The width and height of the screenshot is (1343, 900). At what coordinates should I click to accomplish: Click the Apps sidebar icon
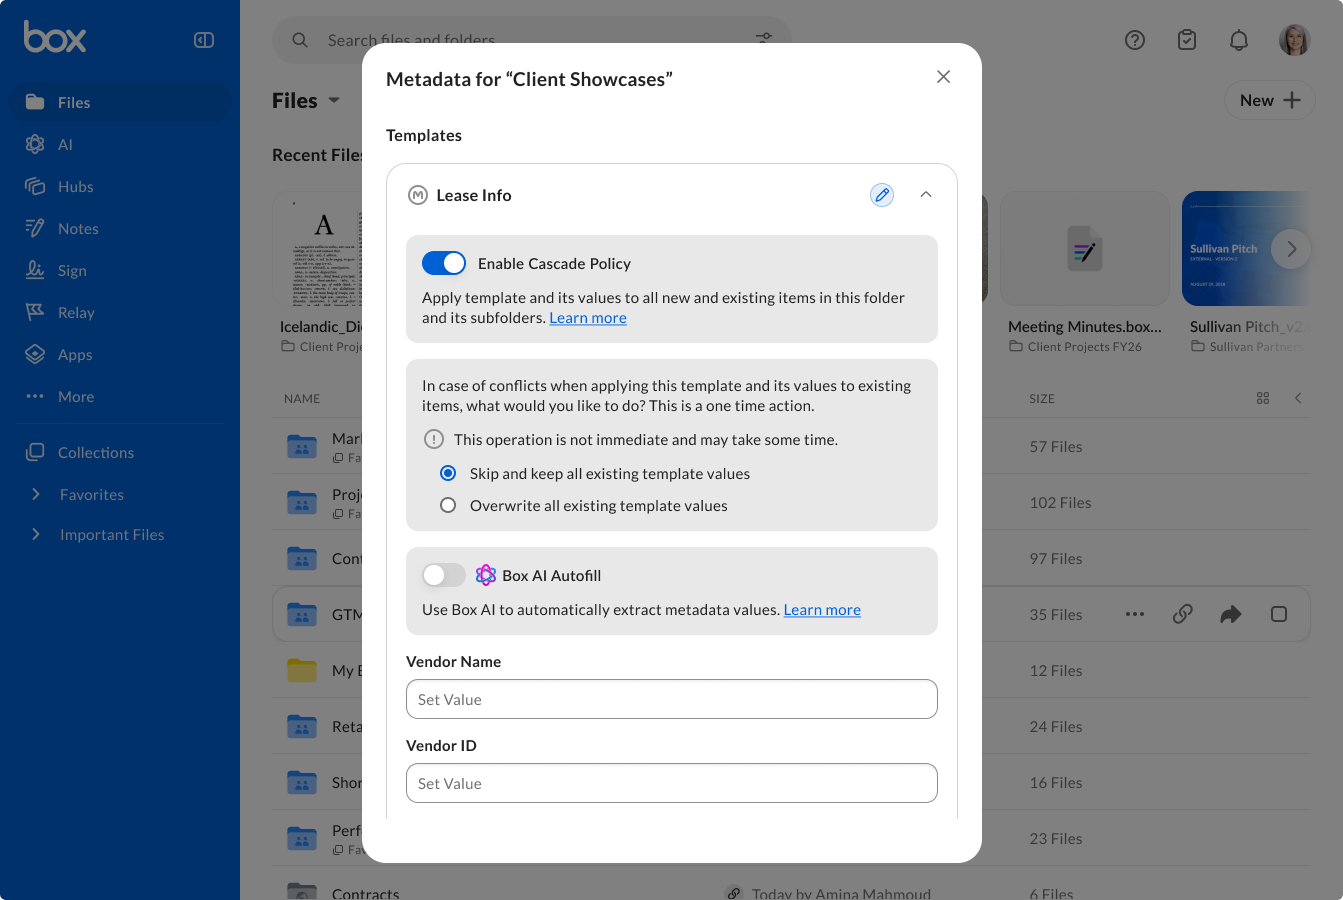[x=35, y=354]
